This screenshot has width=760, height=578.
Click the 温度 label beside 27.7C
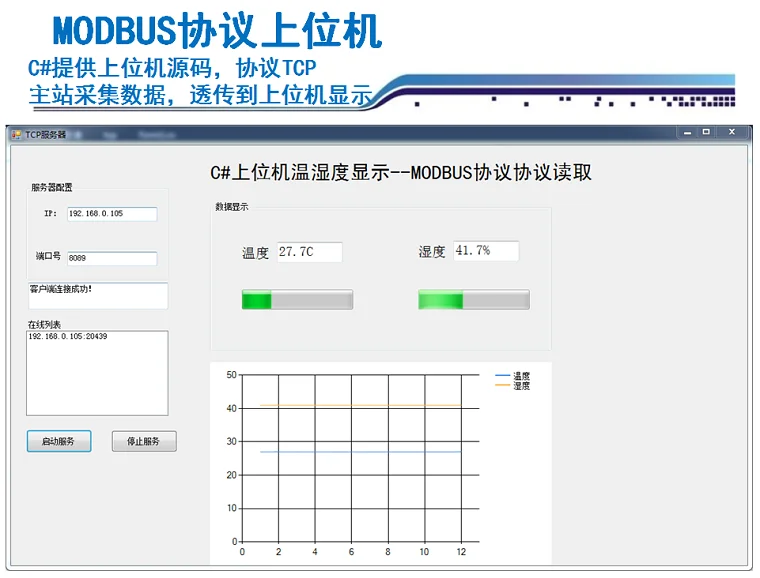(x=255, y=253)
